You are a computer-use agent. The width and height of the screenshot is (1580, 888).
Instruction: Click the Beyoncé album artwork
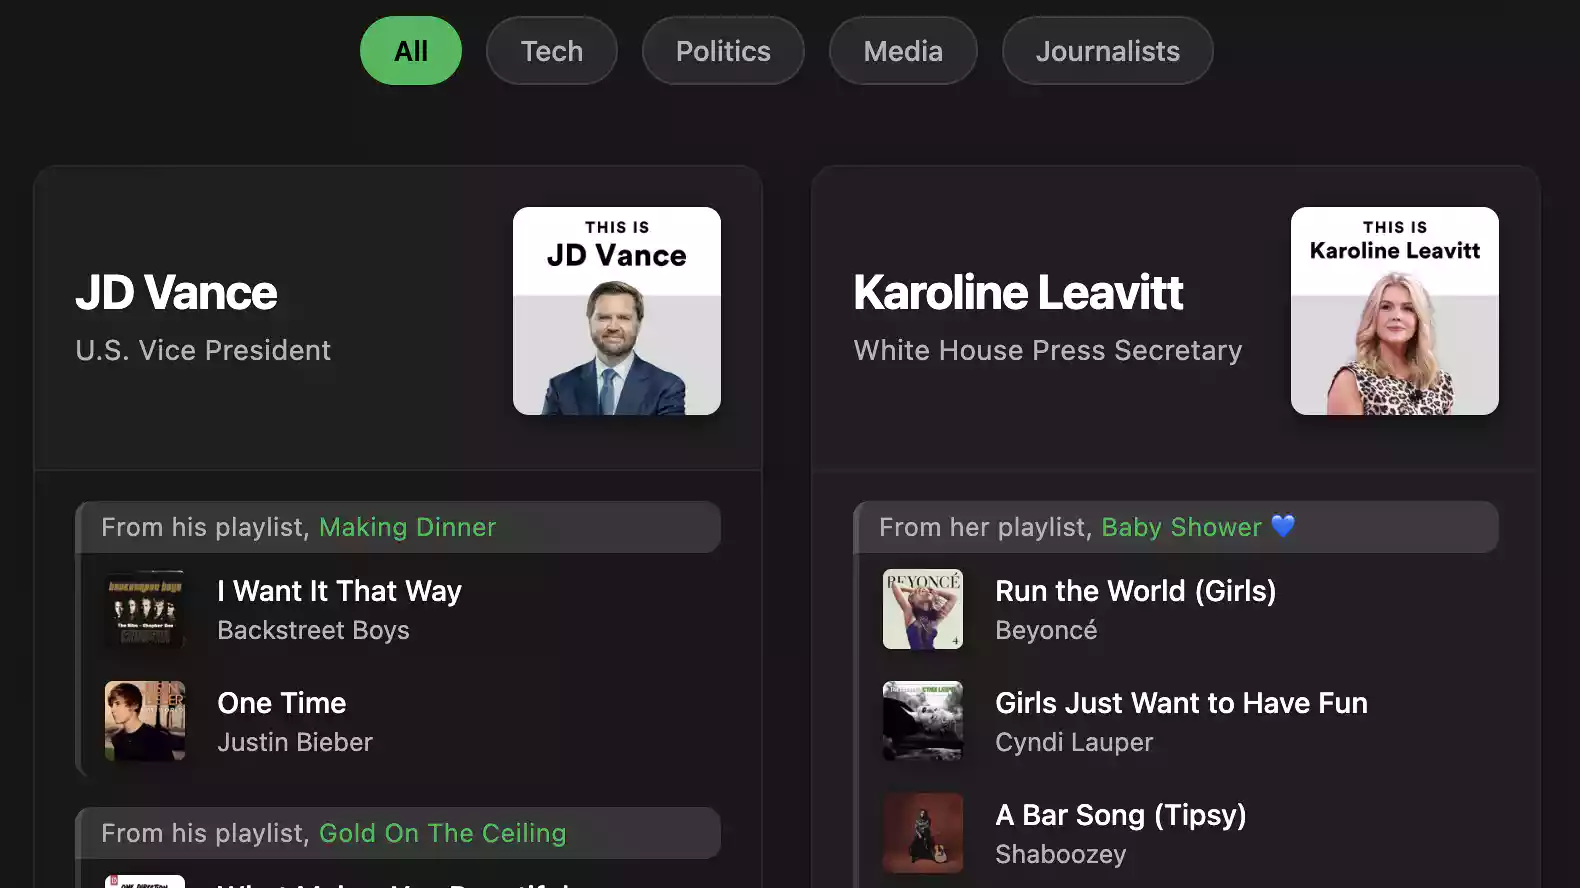tap(922, 609)
